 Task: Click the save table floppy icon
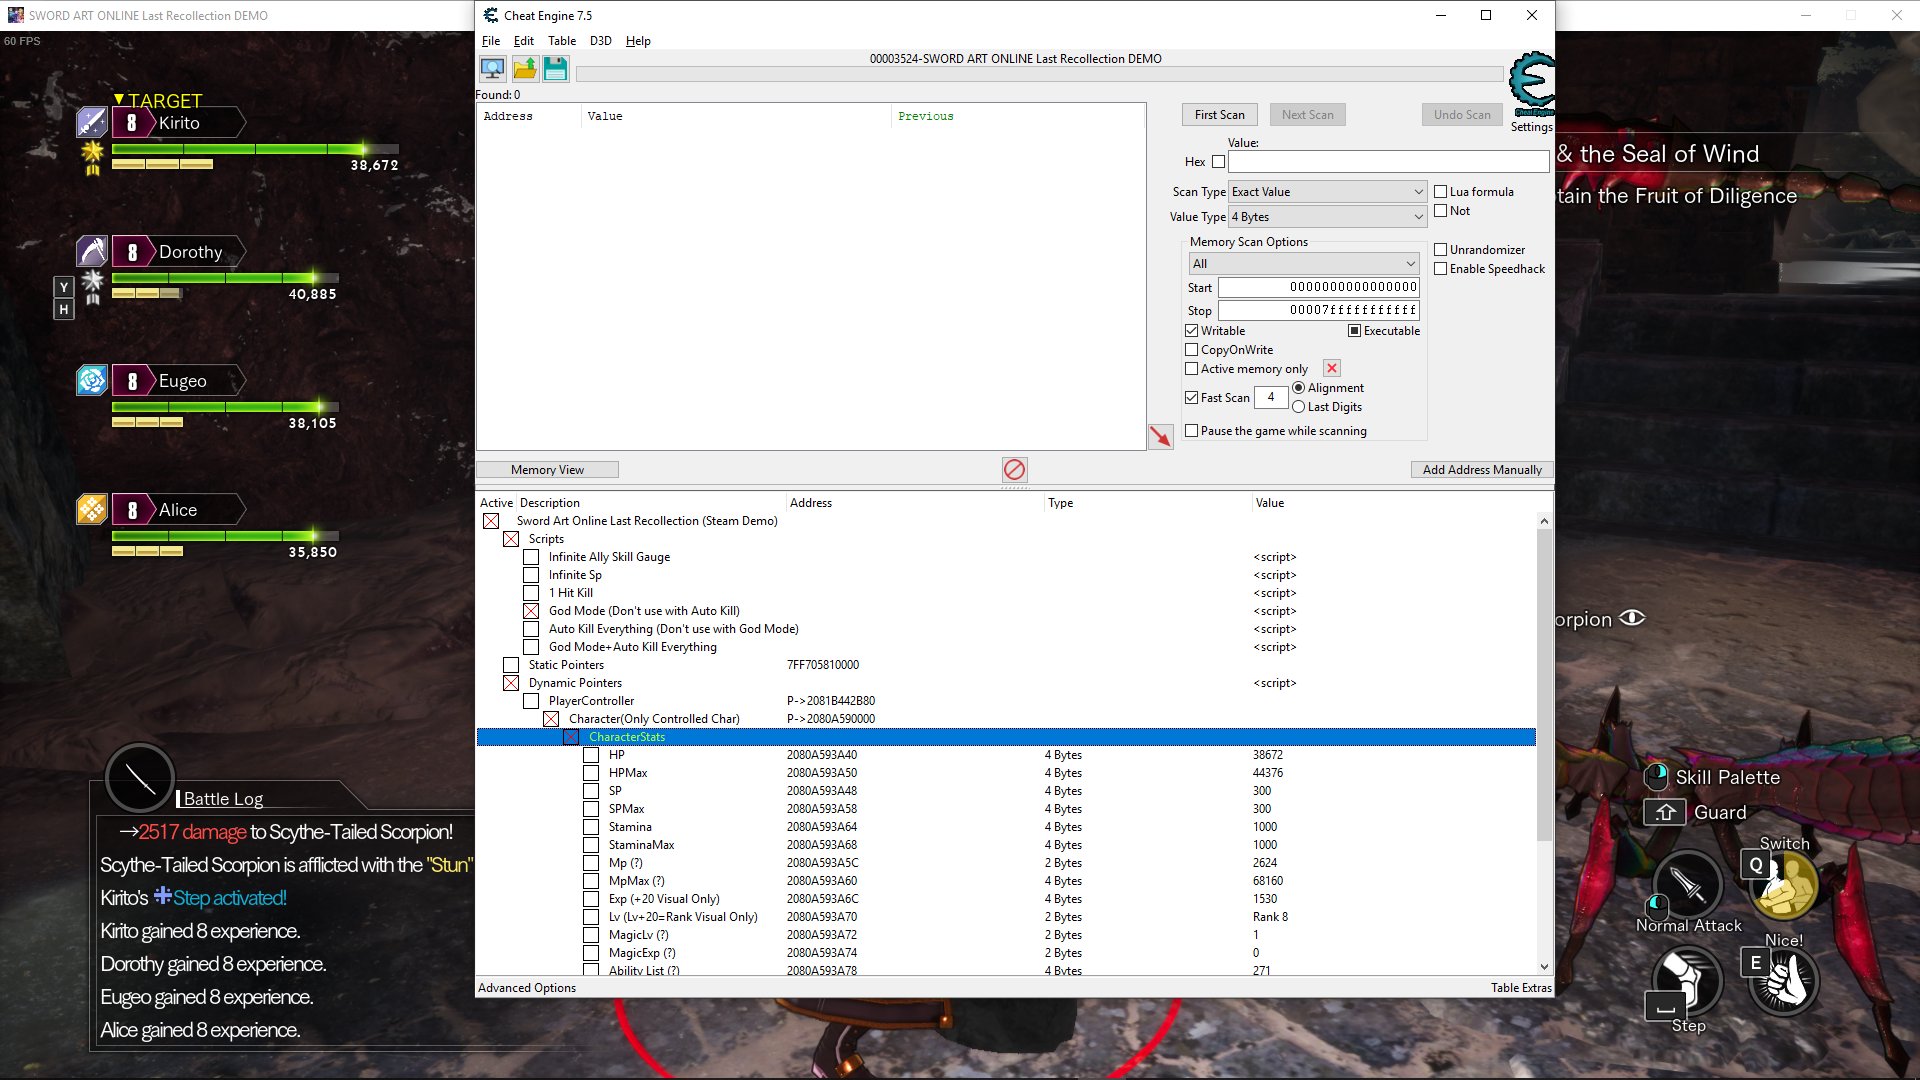click(x=556, y=69)
